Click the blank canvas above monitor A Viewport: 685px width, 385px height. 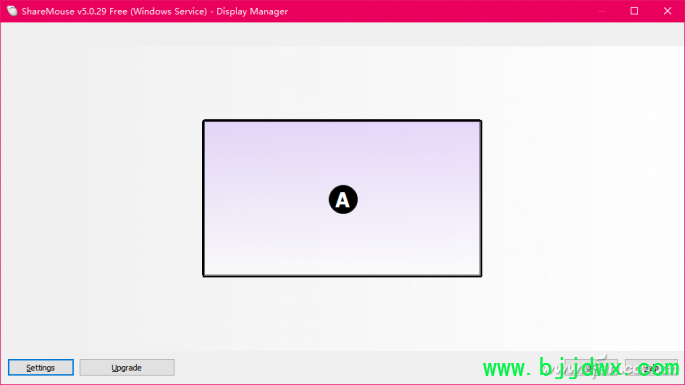click(x=342, y=83)
